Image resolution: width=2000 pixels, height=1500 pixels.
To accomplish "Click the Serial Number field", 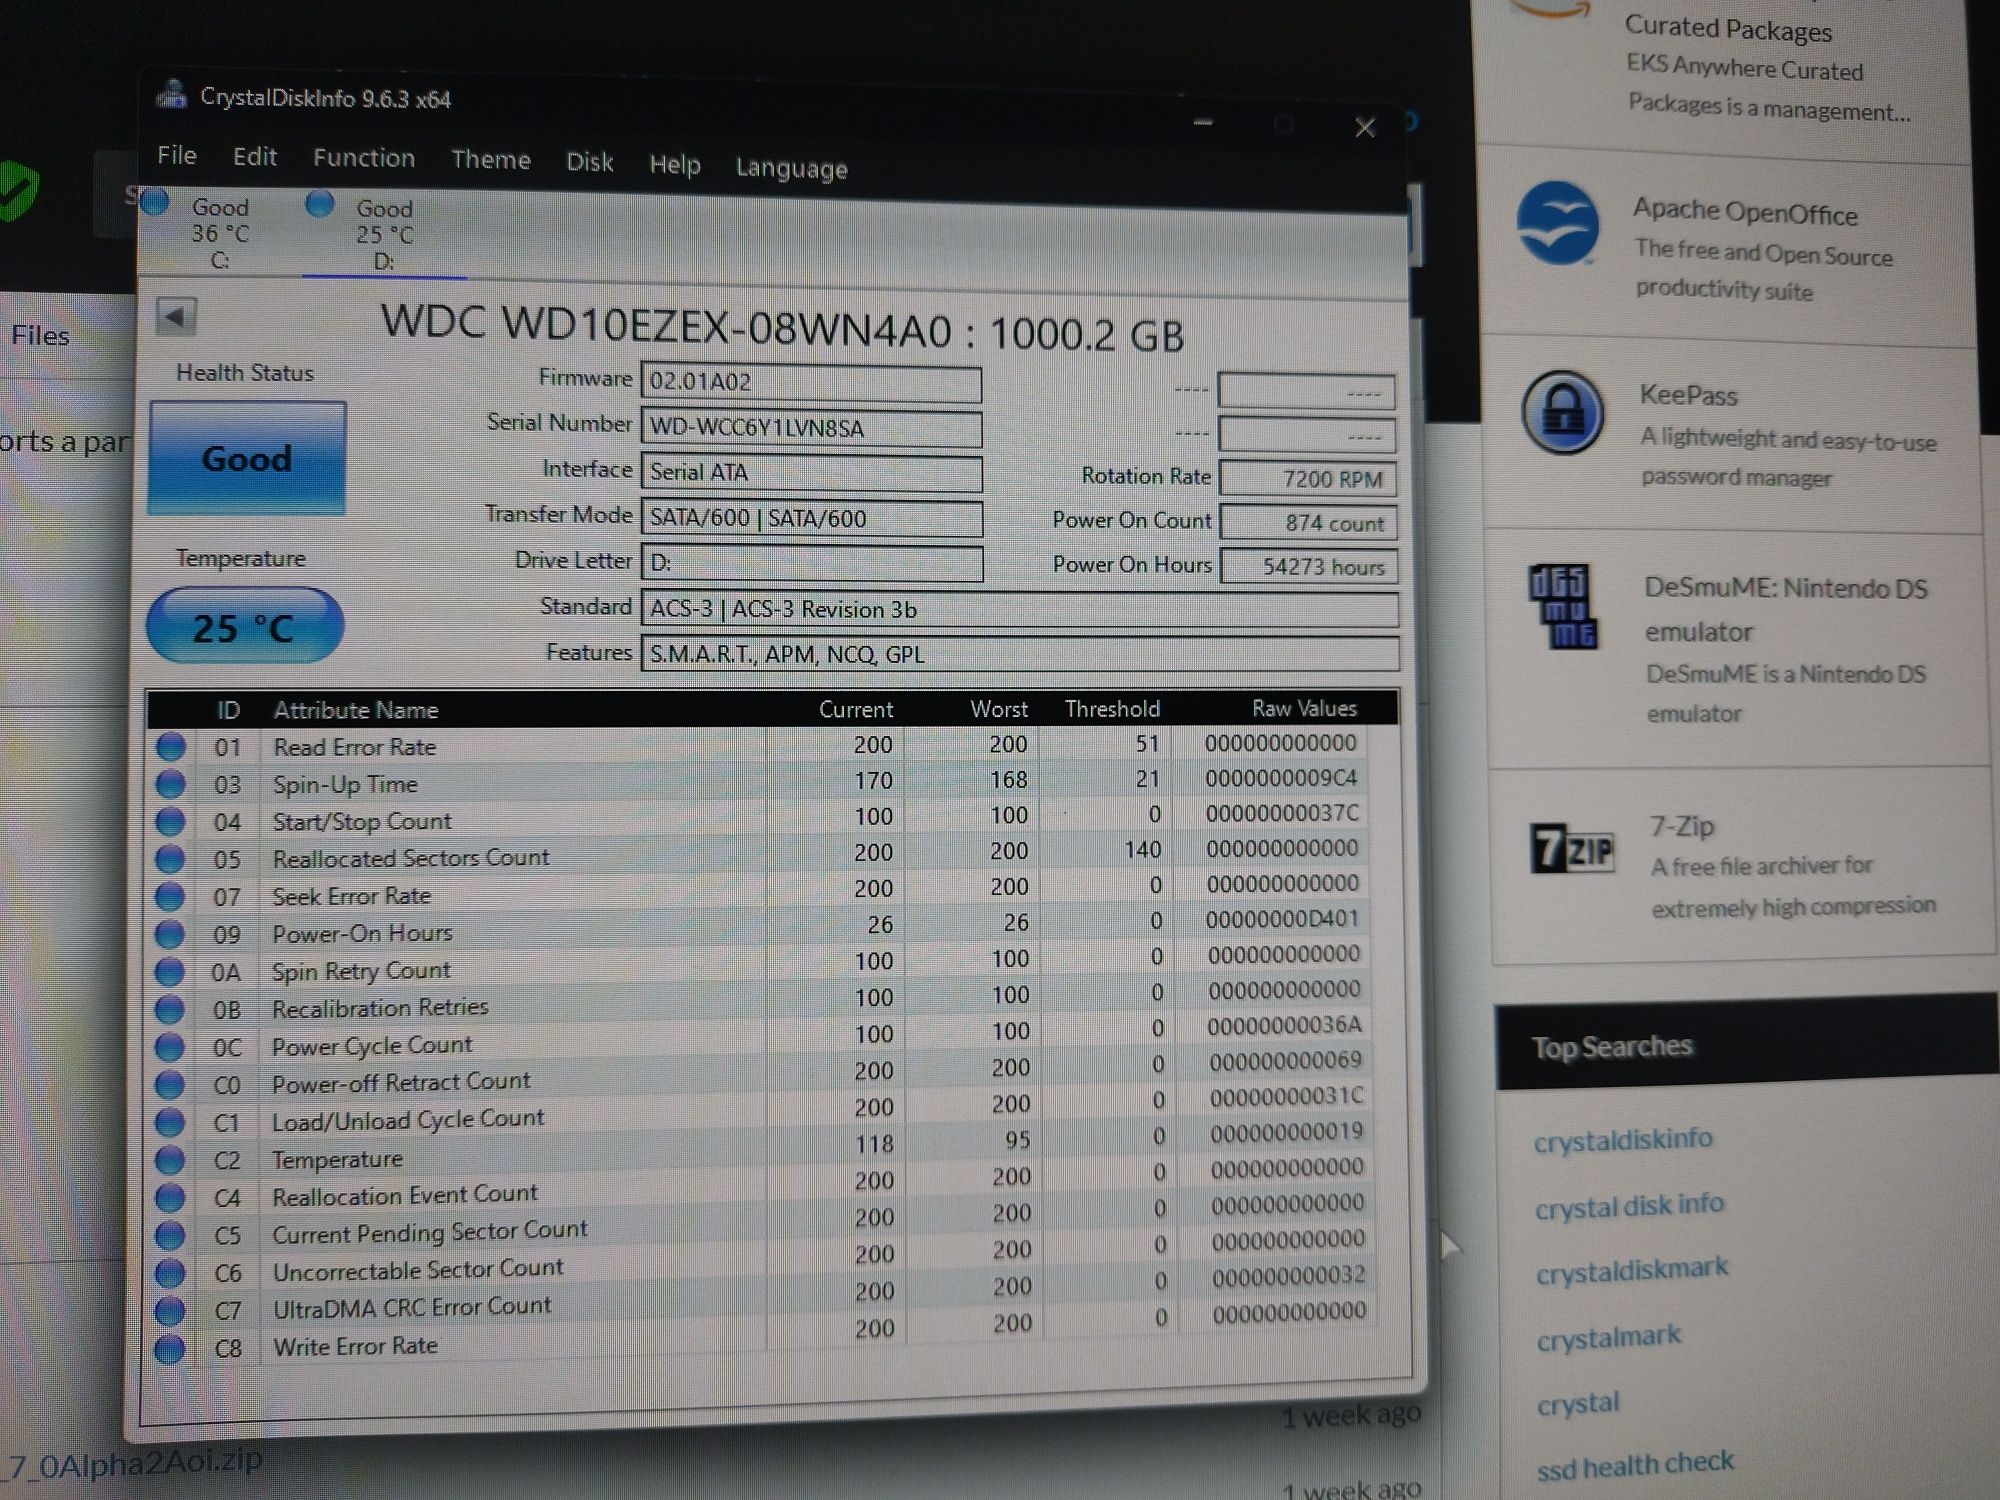I will (x=811, y=428).
